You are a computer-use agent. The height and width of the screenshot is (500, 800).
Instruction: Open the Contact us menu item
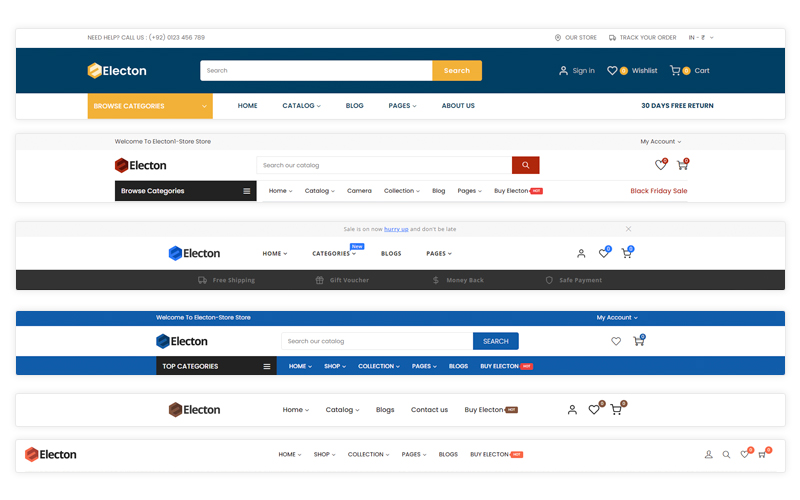[x=429, y=410]
